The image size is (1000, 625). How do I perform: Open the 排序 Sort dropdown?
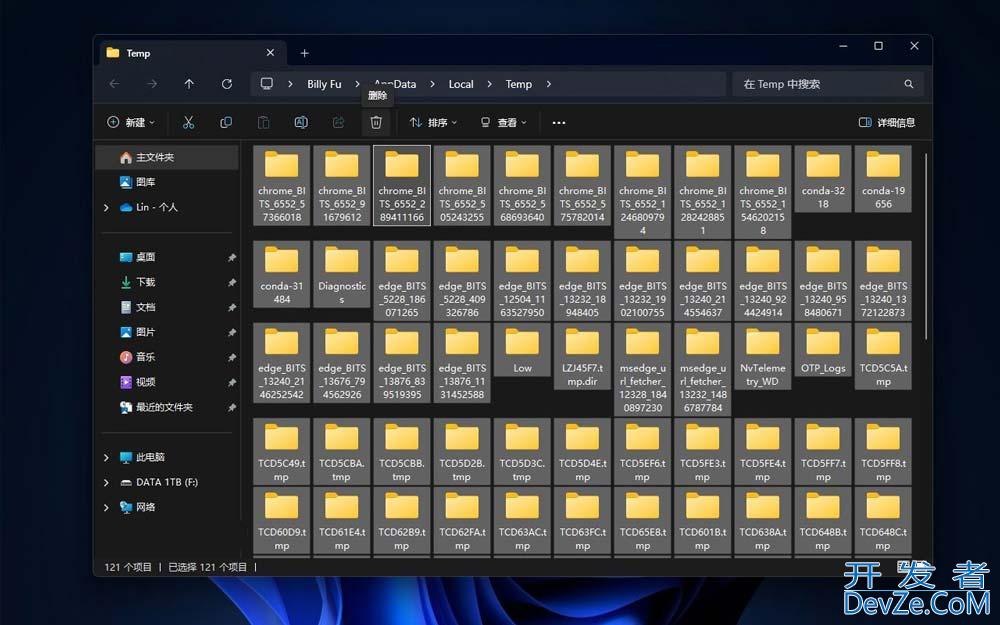[x=433, y=122]
